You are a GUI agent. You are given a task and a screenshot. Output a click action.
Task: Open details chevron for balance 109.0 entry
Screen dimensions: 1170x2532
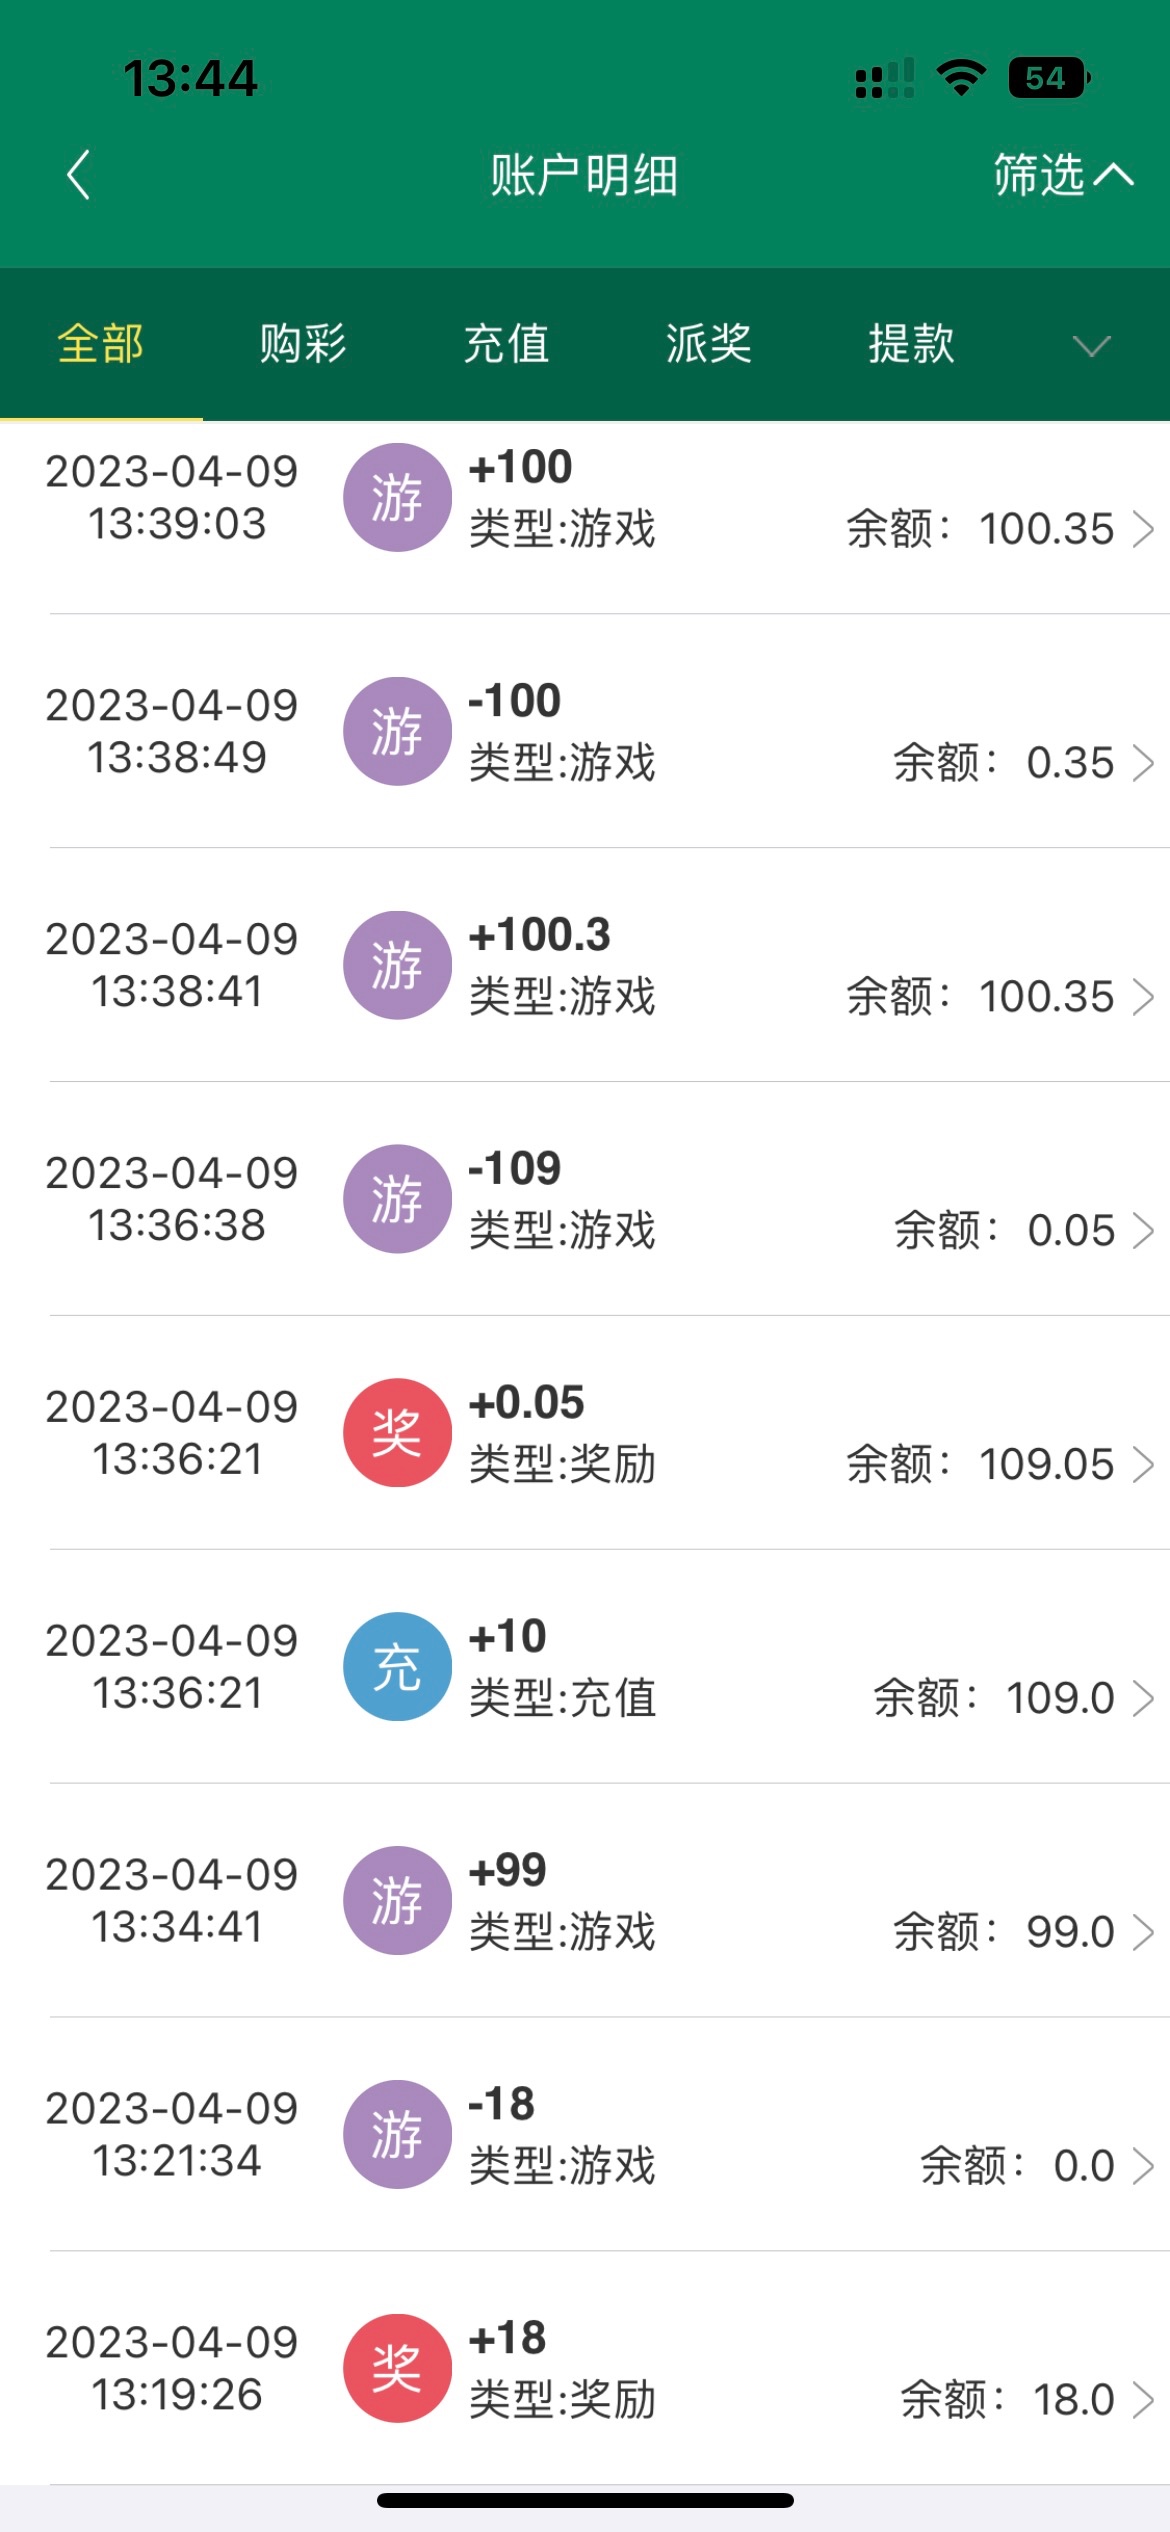click(x=1143, y=1698)
